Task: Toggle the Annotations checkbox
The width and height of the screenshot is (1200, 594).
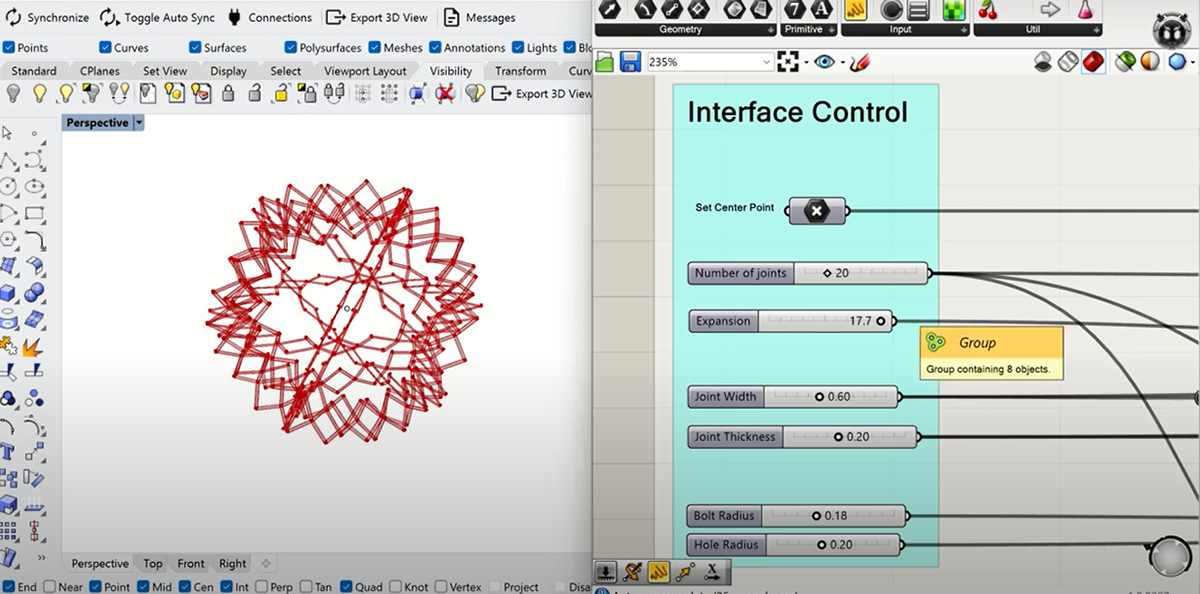Action: click(434, 47)
